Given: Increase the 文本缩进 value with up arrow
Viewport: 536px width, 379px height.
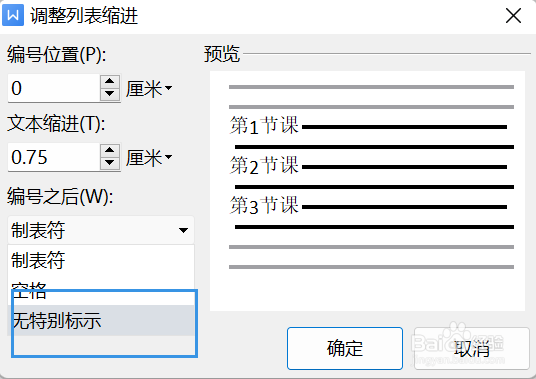Looking at the screenshot, I should 110,150.
